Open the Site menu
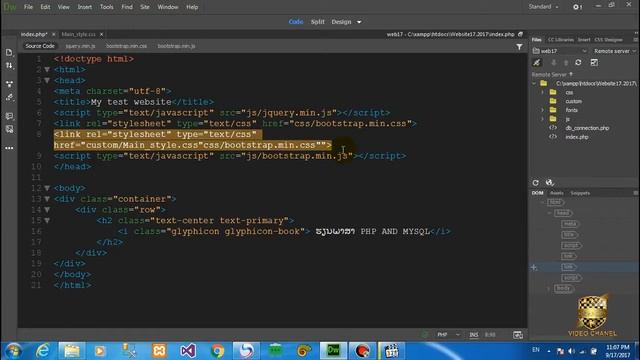The width and height of the screenshot is (640, 360). (145, 7)
